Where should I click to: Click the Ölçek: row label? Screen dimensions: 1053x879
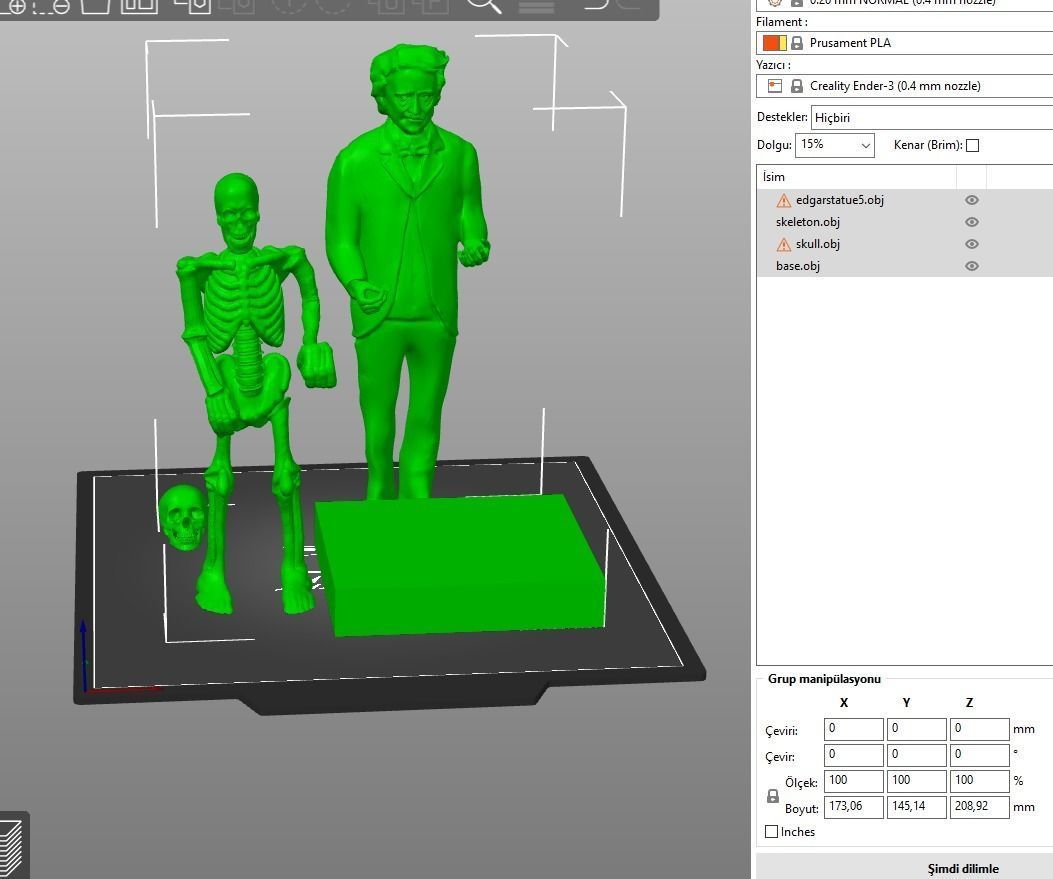coord(801,782)
